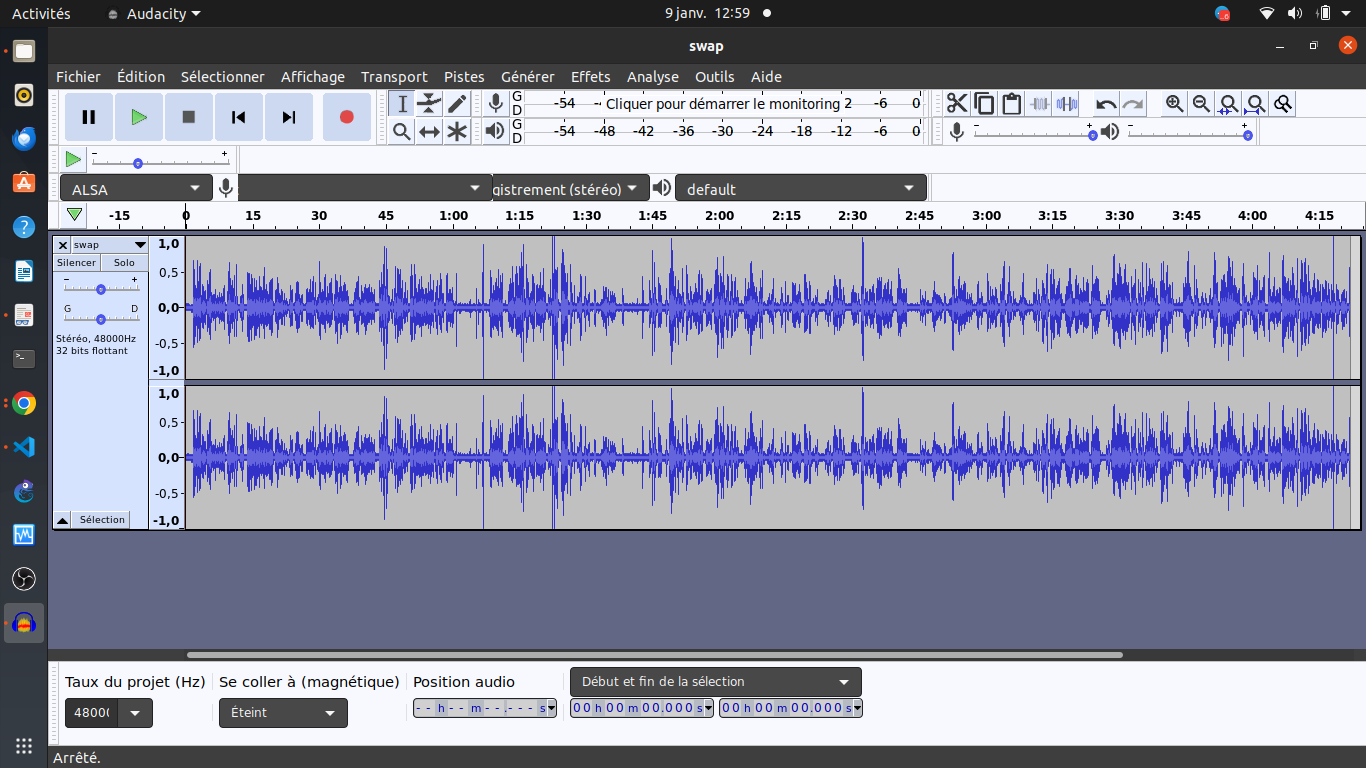Image resolution: width=1366 pixels, height=768 pixels.
Task: Fit selection to window width
Action: [x=1229, y=104]
